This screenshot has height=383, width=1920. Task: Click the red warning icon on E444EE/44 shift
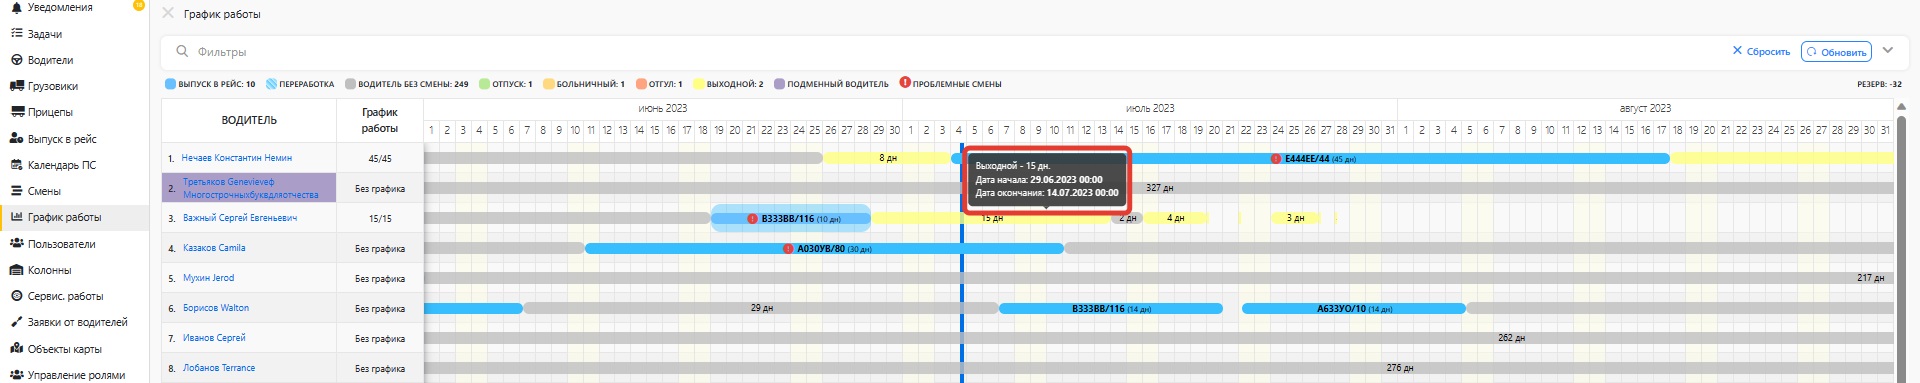pos(1276,159)
